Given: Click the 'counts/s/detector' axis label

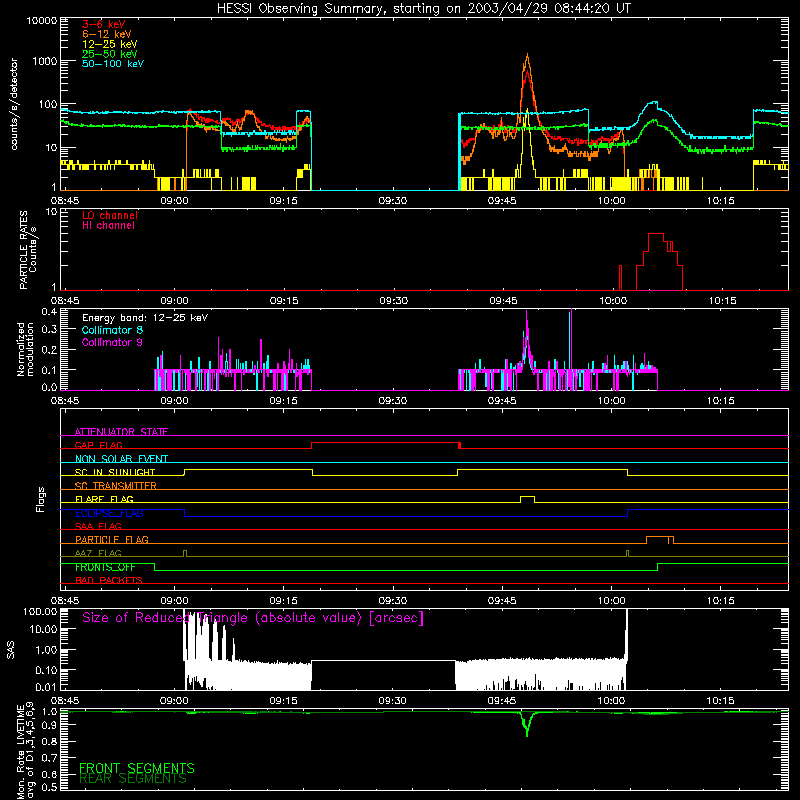Looking at the screenshot, I should [14, 104].
